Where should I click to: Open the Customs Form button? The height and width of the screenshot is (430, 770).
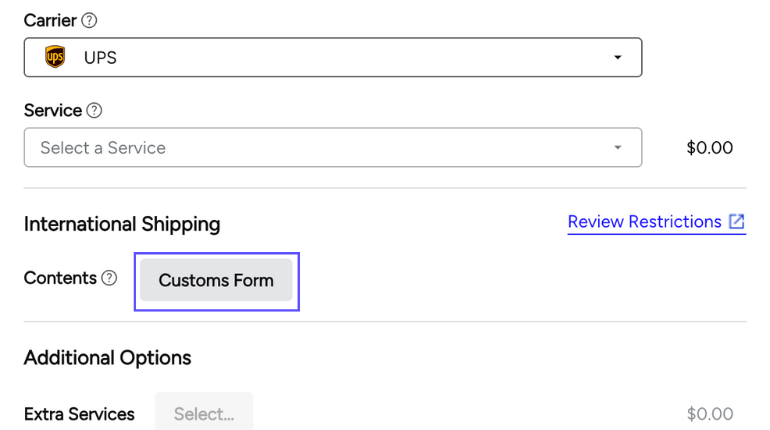(x=216, y=280)
